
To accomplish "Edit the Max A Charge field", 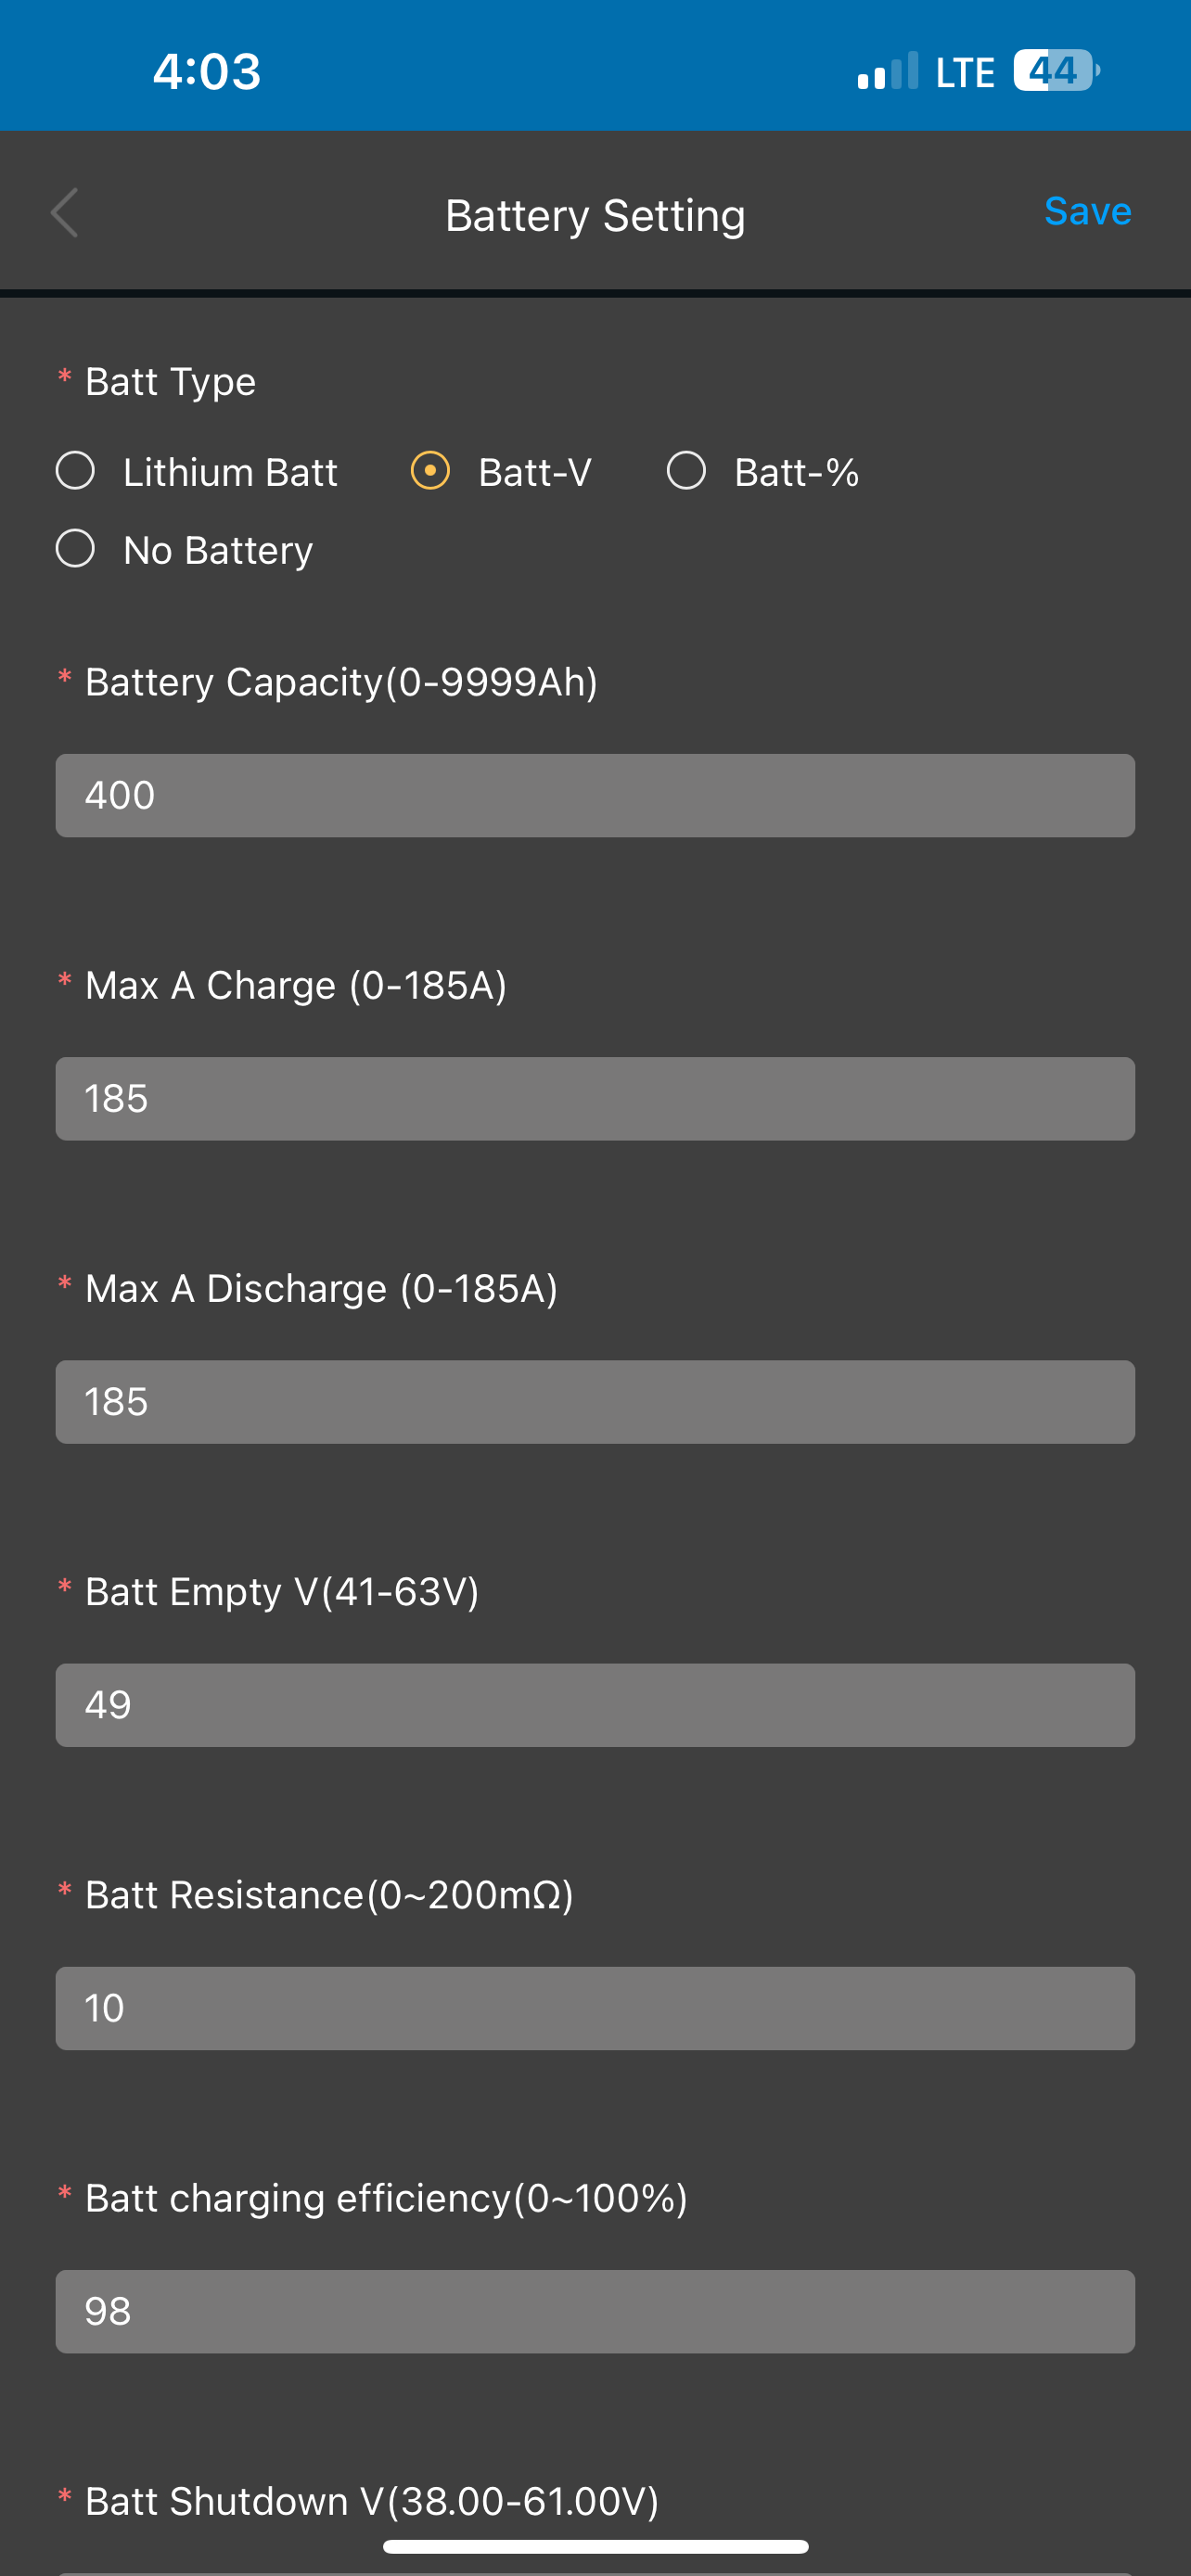I will tap(595, 1099).
